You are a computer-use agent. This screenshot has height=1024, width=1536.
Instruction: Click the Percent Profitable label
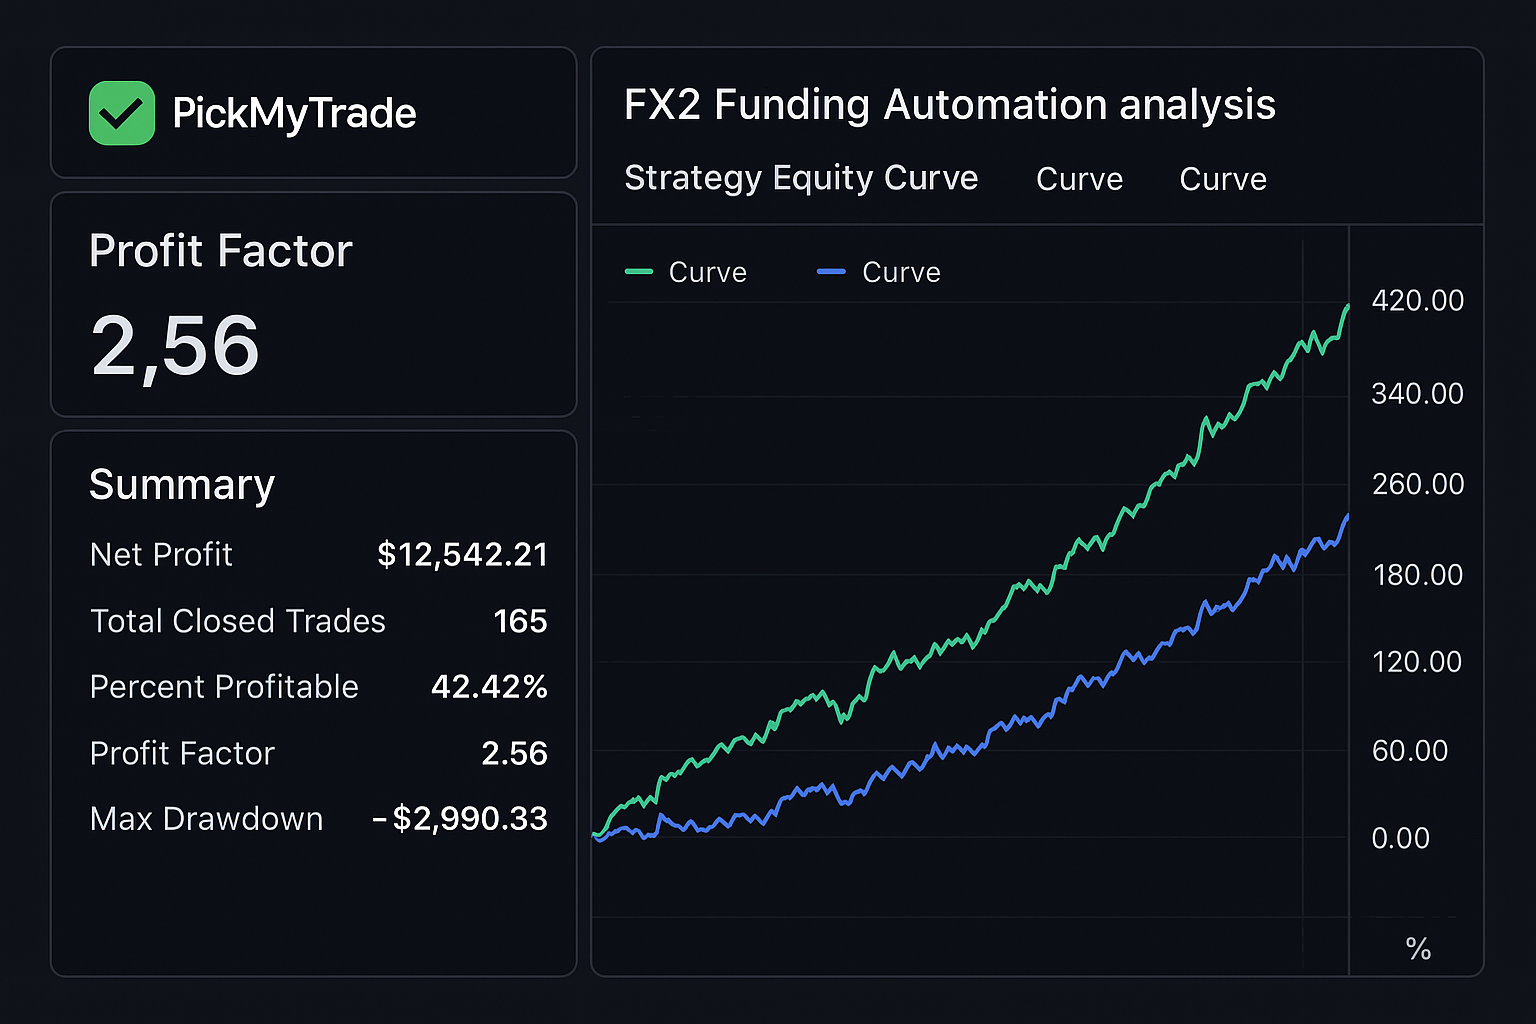coord(224,687)
